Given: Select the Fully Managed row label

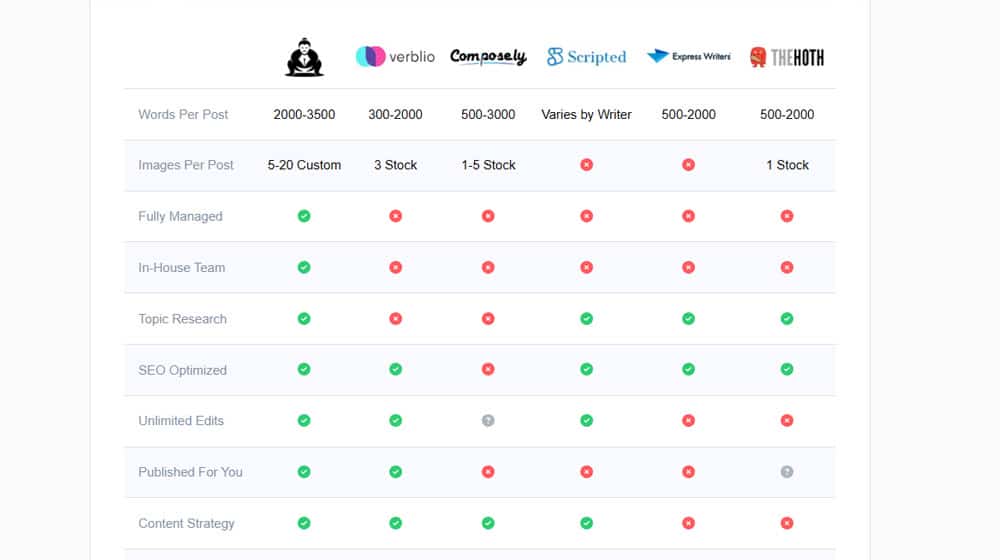Looking at the screenshot, I should (x=180, y=216).
